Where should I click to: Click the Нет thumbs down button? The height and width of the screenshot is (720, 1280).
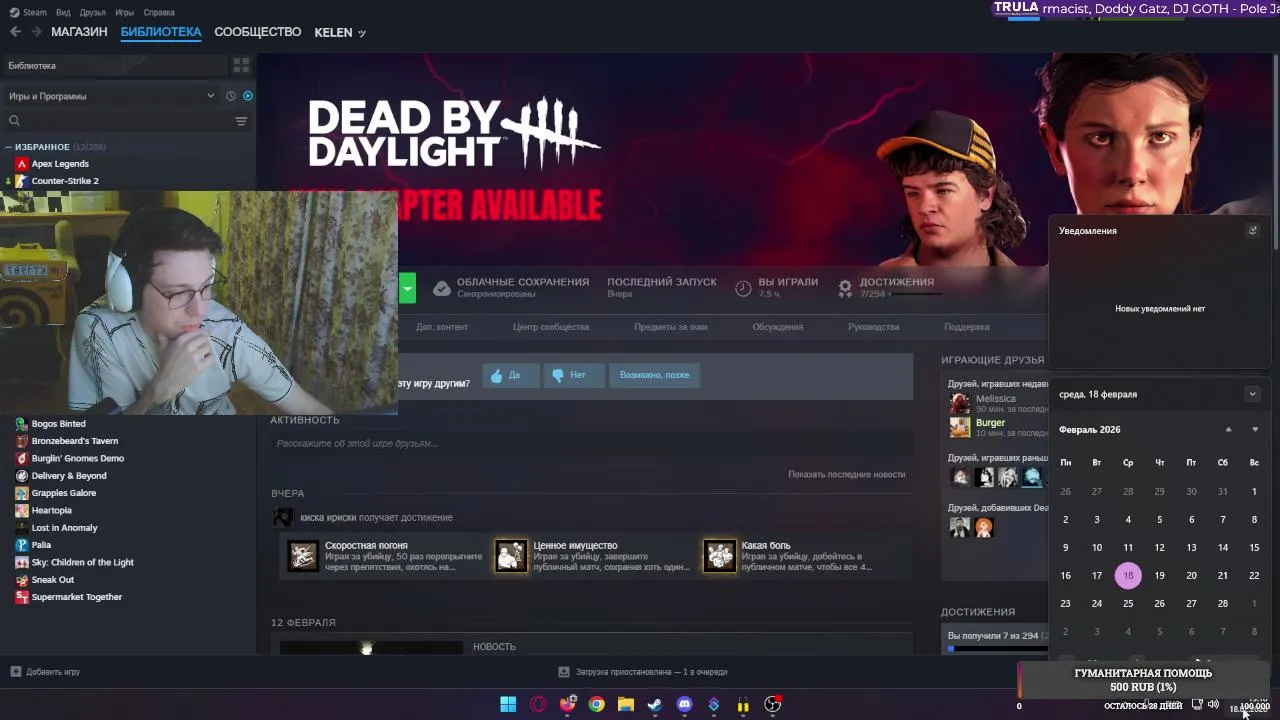click(x=574, y=375)
